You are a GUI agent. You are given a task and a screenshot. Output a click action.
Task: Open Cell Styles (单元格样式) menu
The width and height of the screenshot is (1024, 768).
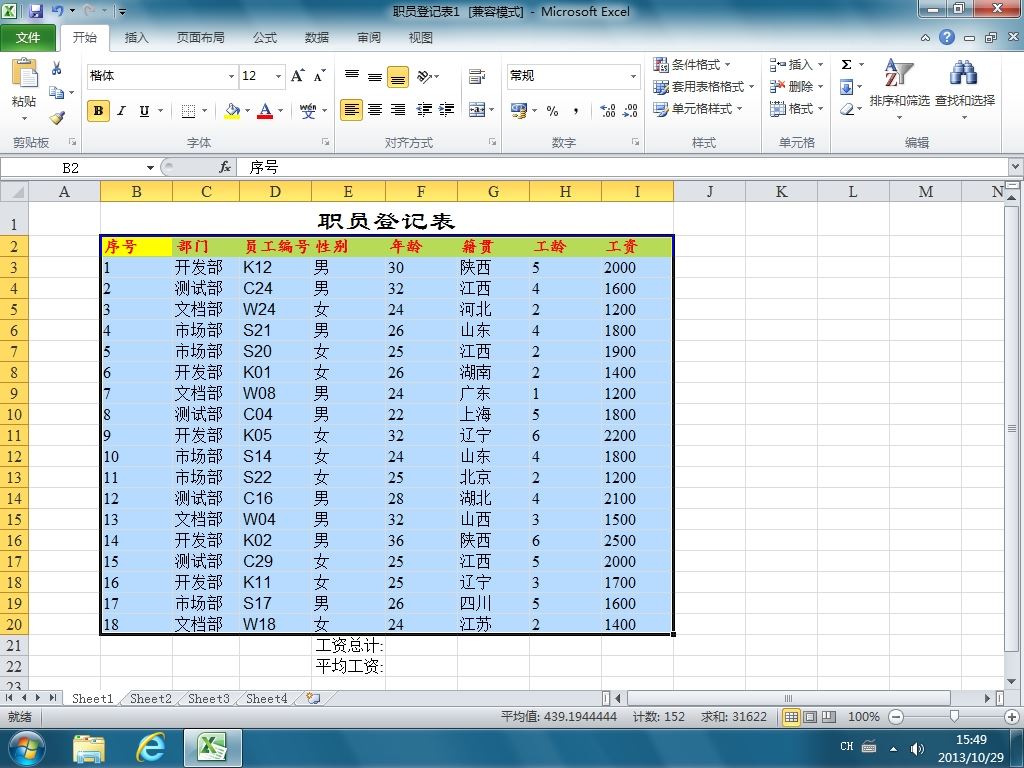(697, 108)
